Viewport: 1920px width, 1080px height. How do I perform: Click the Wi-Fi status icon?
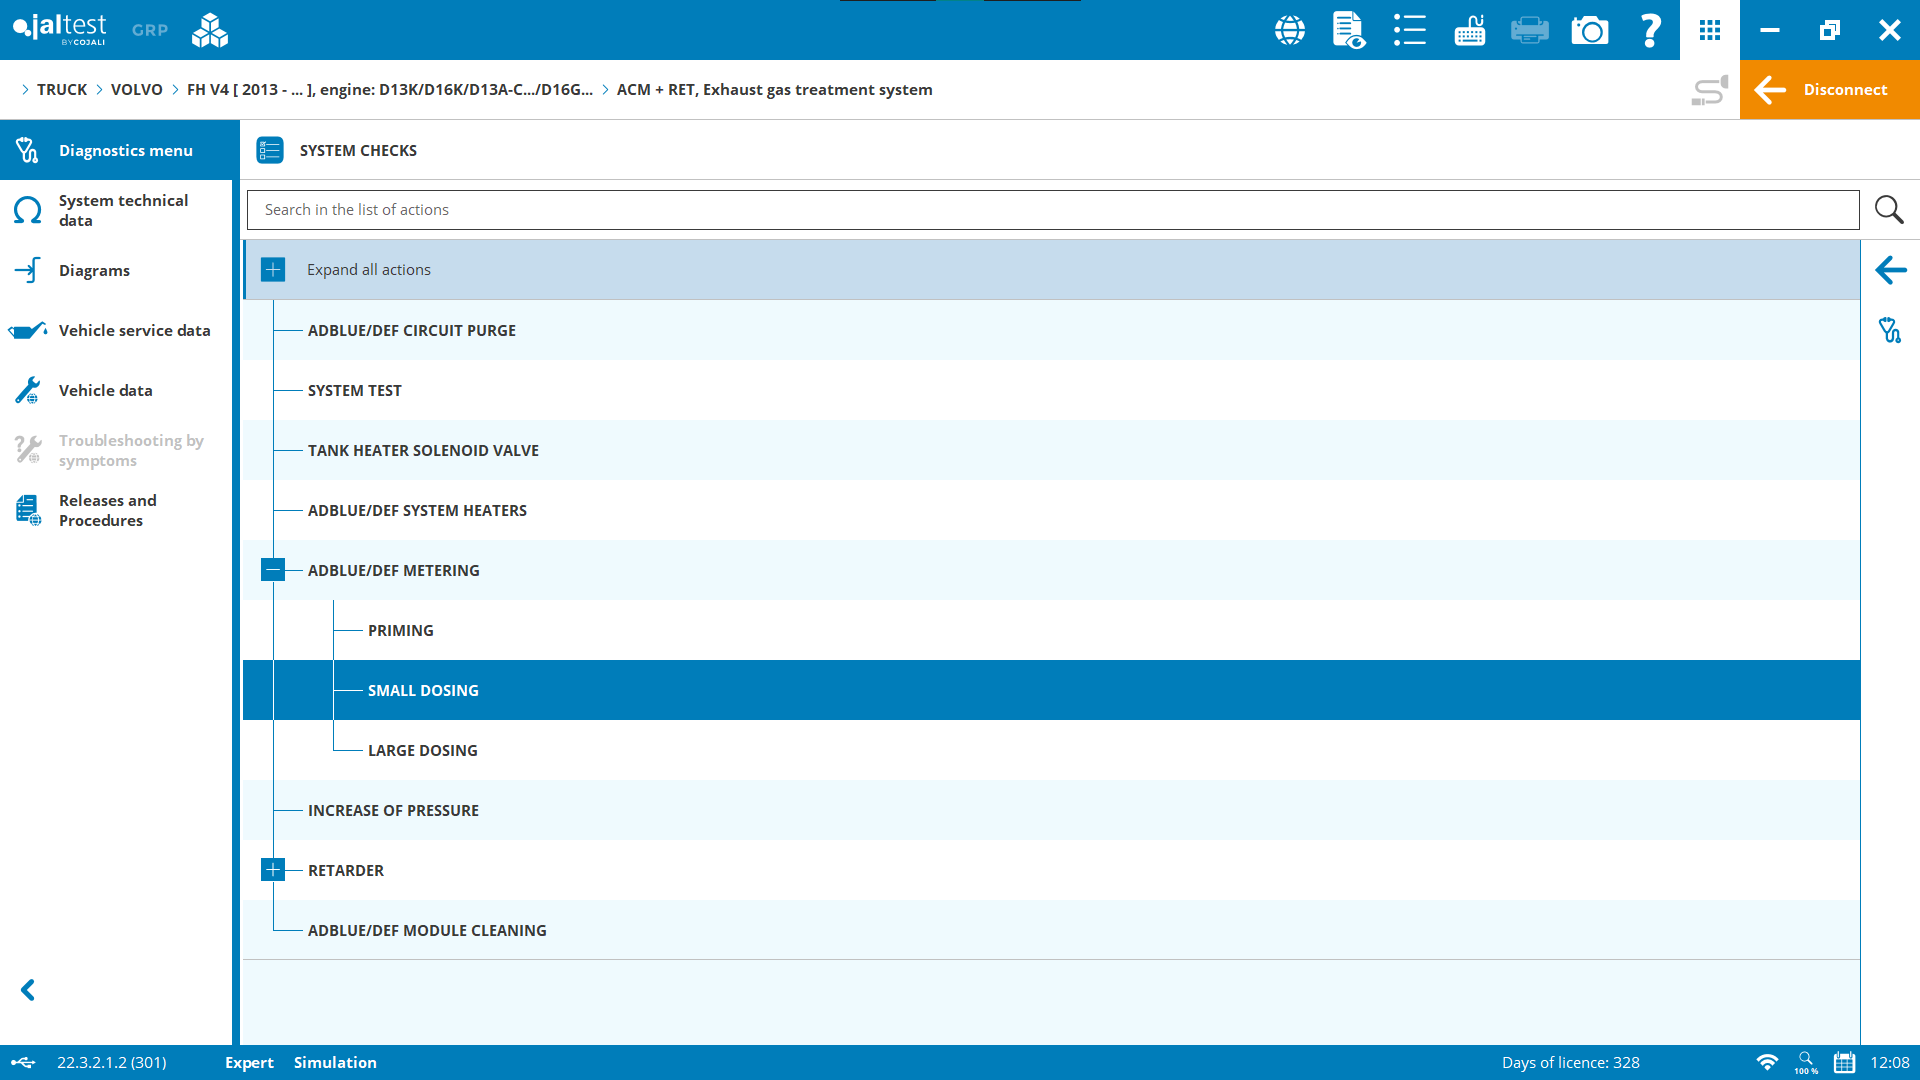(1767, 1062)
